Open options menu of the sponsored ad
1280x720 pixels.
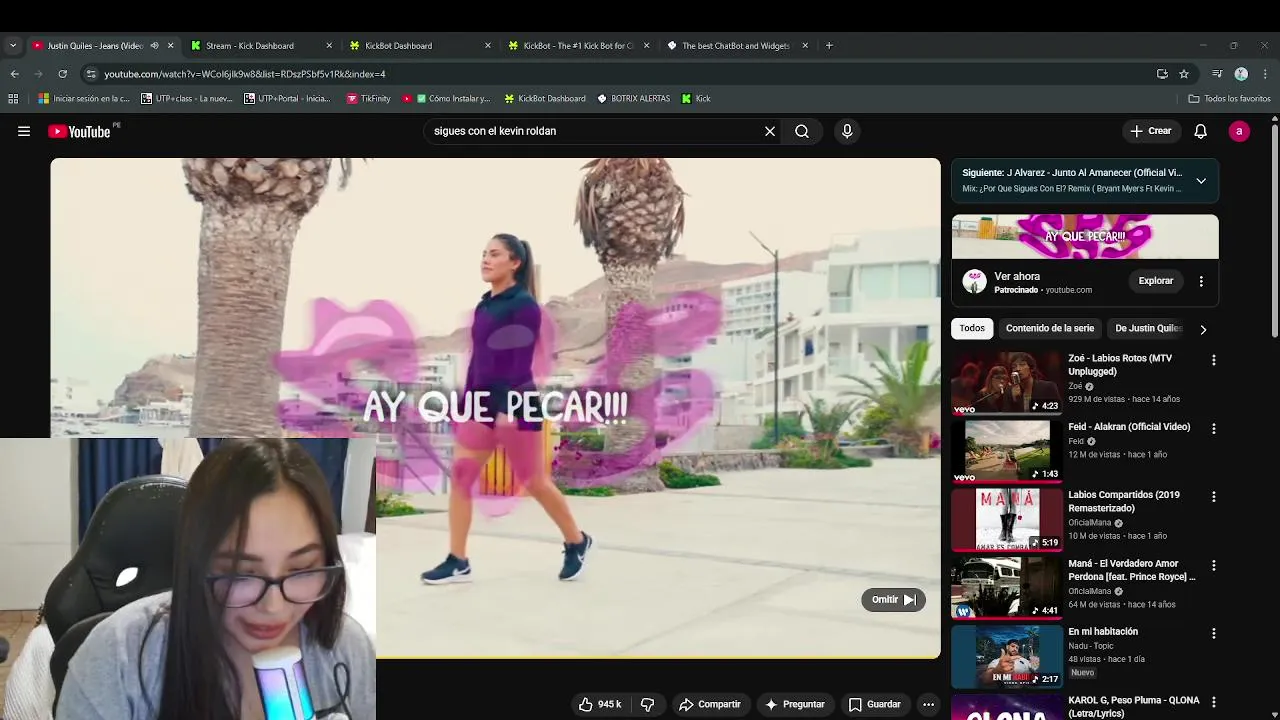click(1201, 281)
